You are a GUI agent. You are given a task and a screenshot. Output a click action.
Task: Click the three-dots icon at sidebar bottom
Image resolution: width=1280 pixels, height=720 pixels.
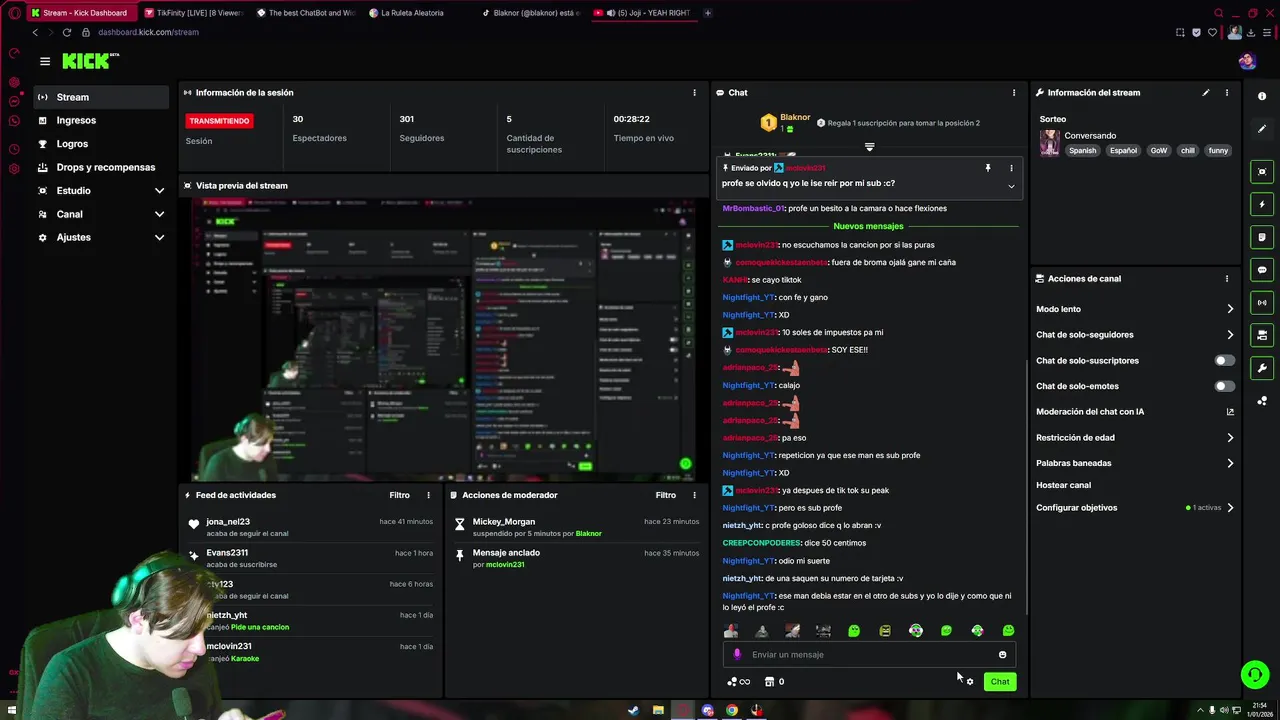[x=1262, y=401]
